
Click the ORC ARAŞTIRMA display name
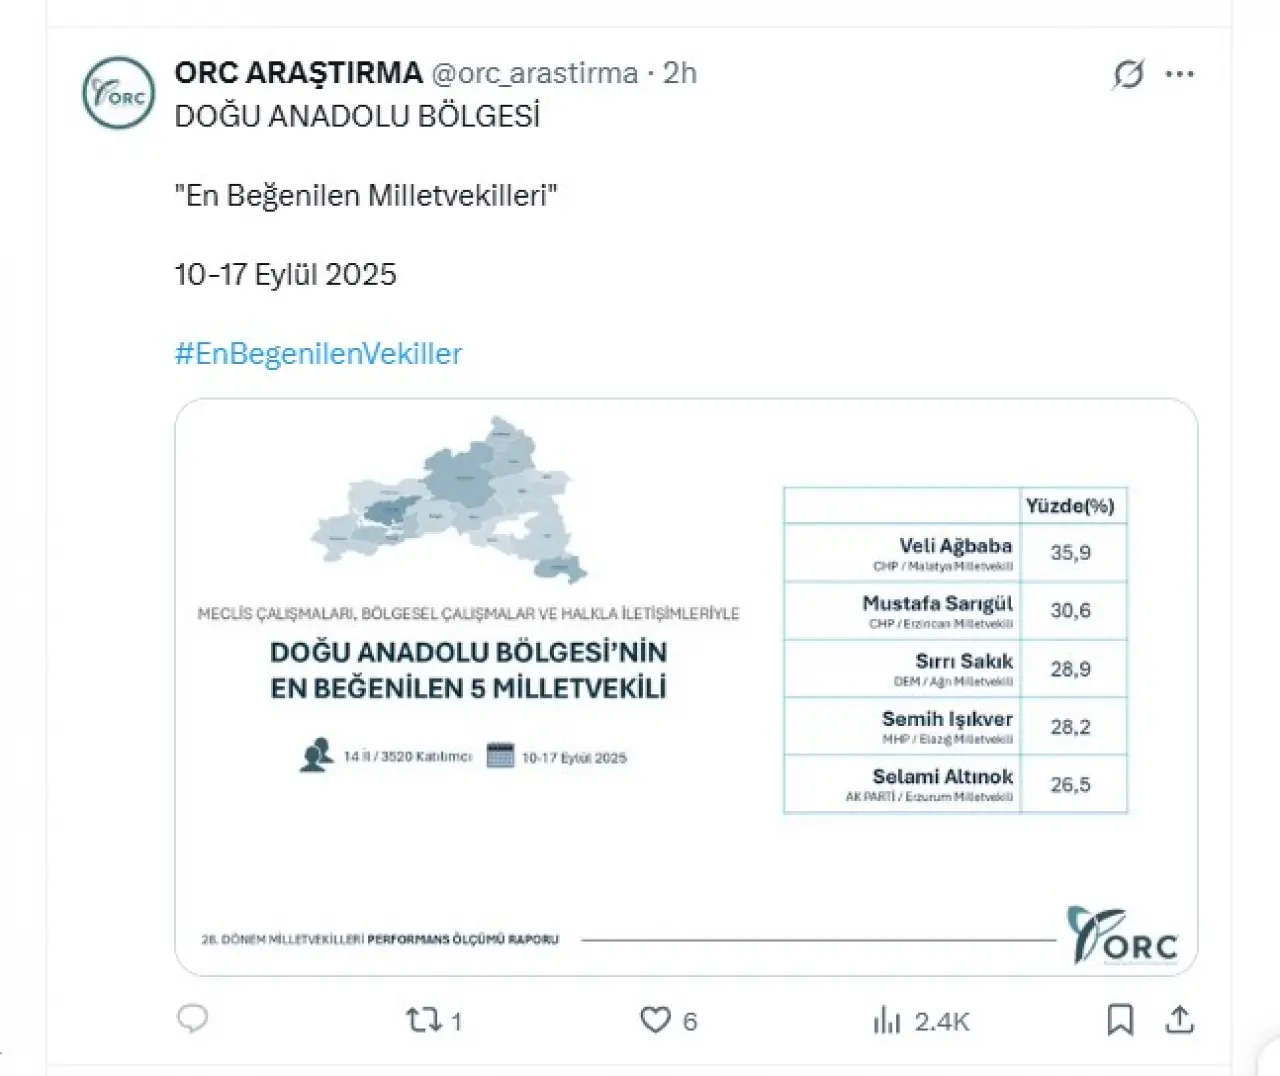click(298, 73)
